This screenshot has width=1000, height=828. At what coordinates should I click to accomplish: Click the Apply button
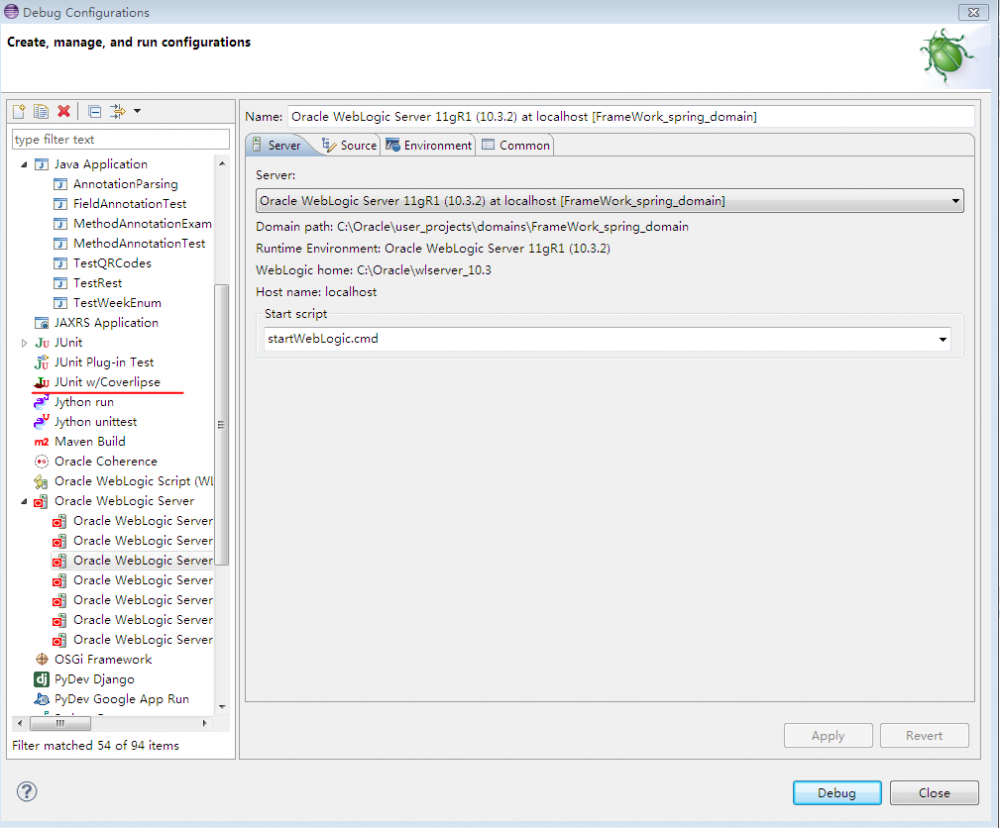point(828,736)
